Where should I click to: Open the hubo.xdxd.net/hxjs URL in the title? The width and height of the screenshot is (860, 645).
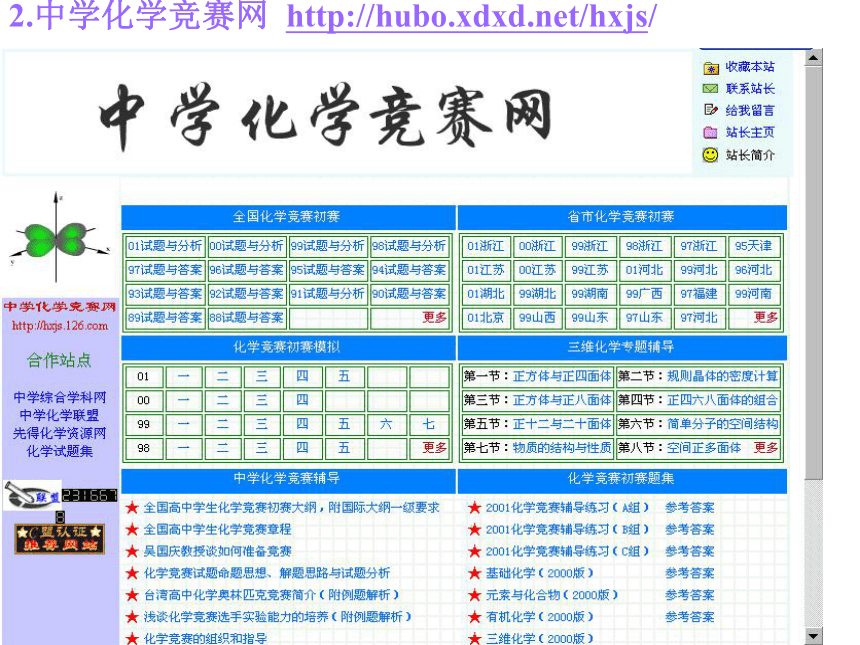click(471, 16)
